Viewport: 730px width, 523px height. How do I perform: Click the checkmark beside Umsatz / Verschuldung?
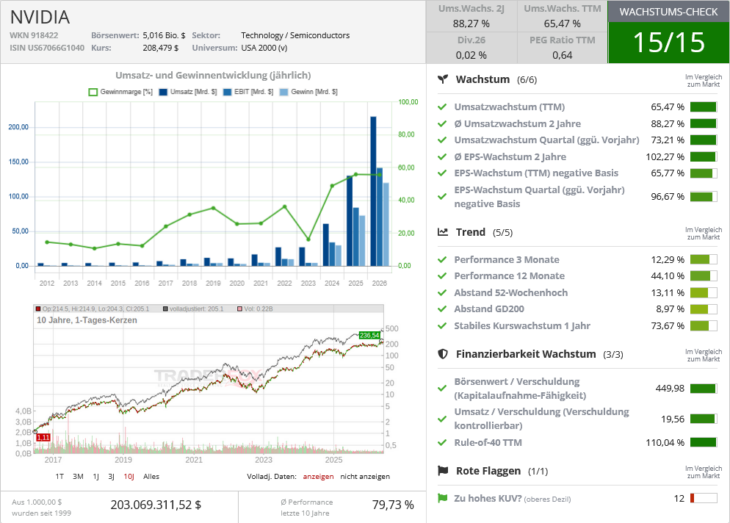click(442, 419)
